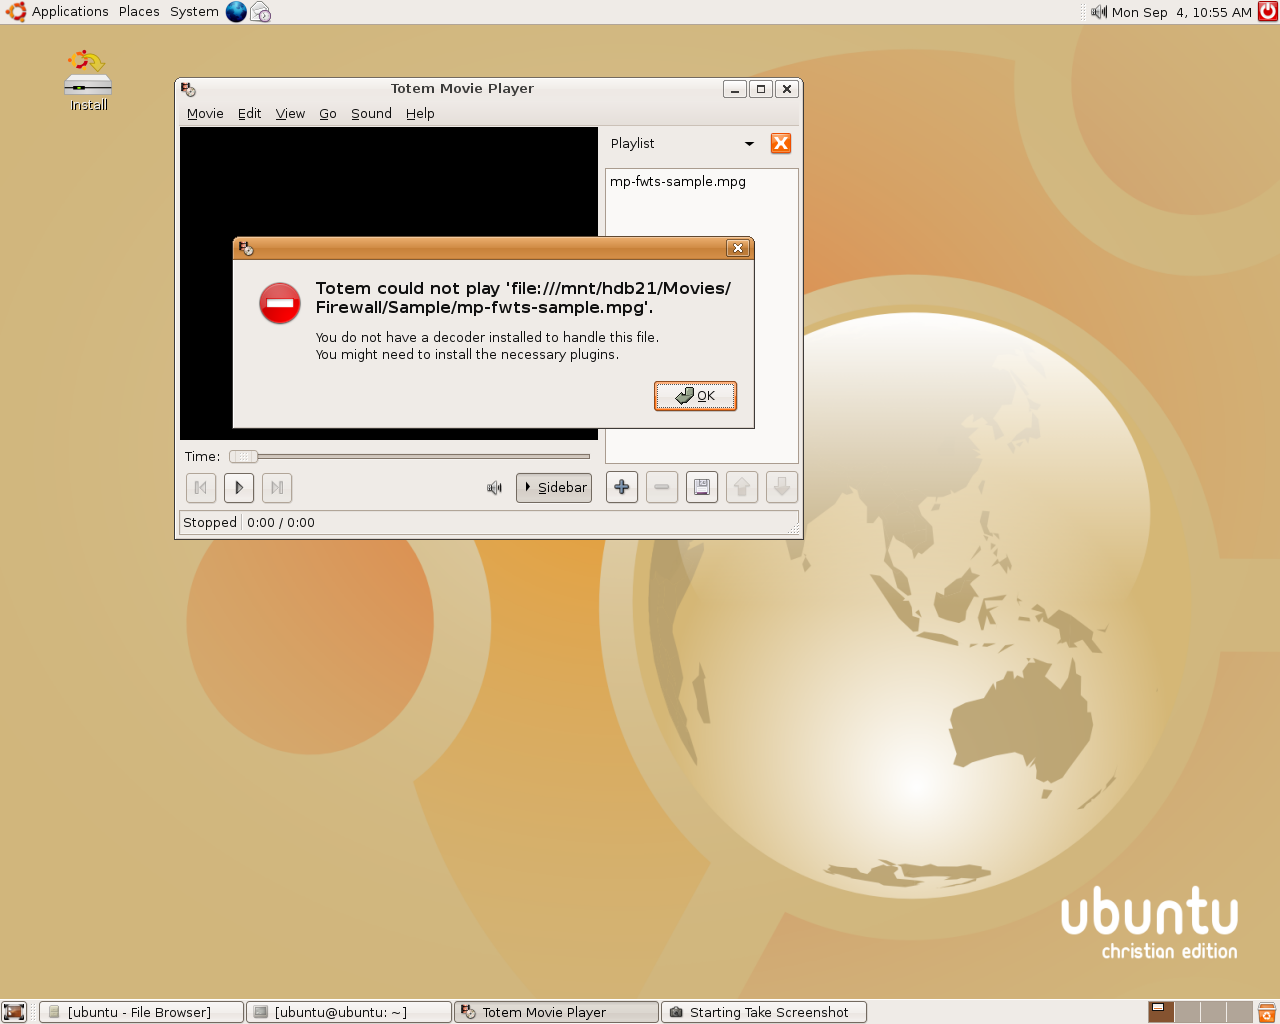This screenshot has width=1280, height=1024.
Task: Switch to ubuntu File Browser taskbar item
Action: (x=141, y=1012)
